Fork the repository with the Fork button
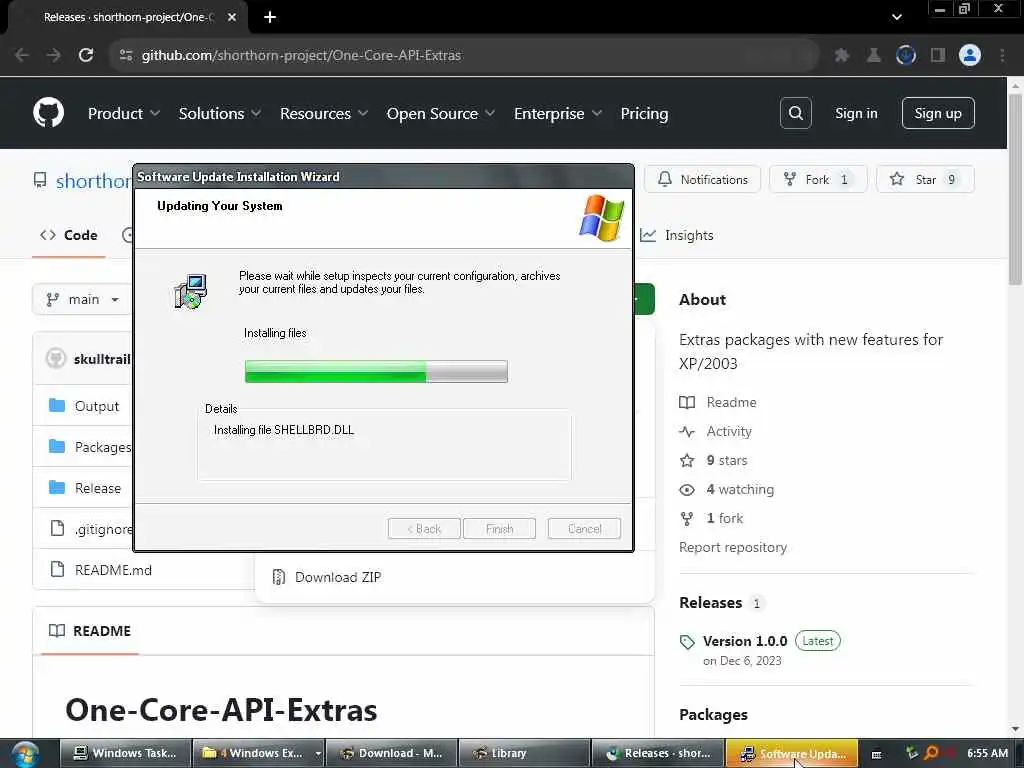This screenshot has height=768, width=1024. [818, 179]
